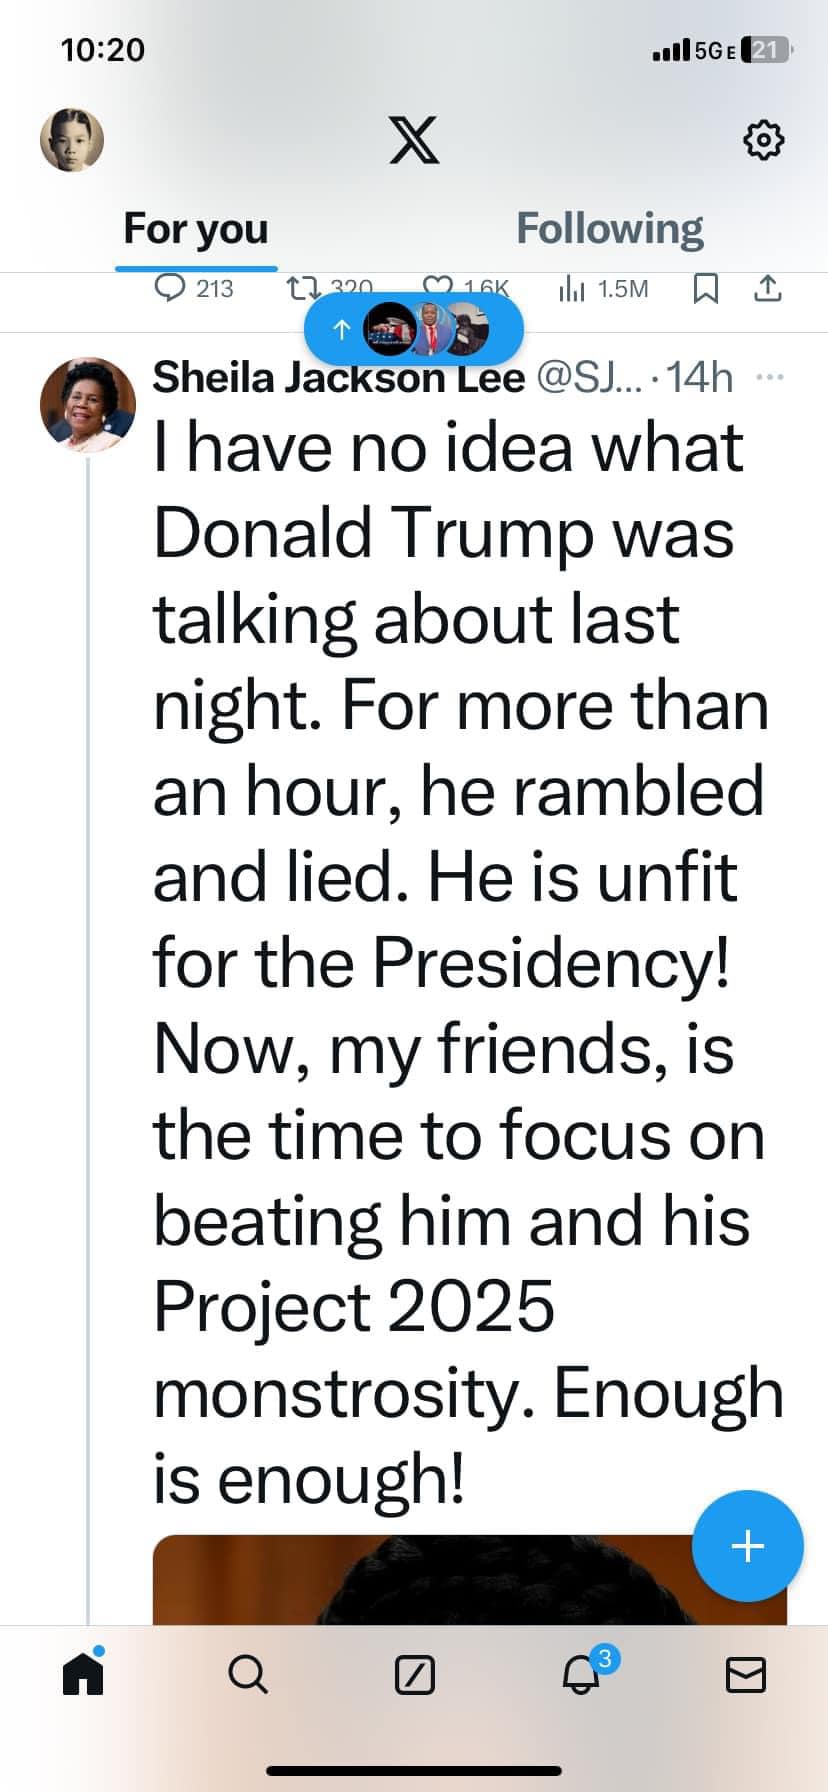Switch to the For you tab
Viewport: 828px width, 1792px height.
pos(196,229)
